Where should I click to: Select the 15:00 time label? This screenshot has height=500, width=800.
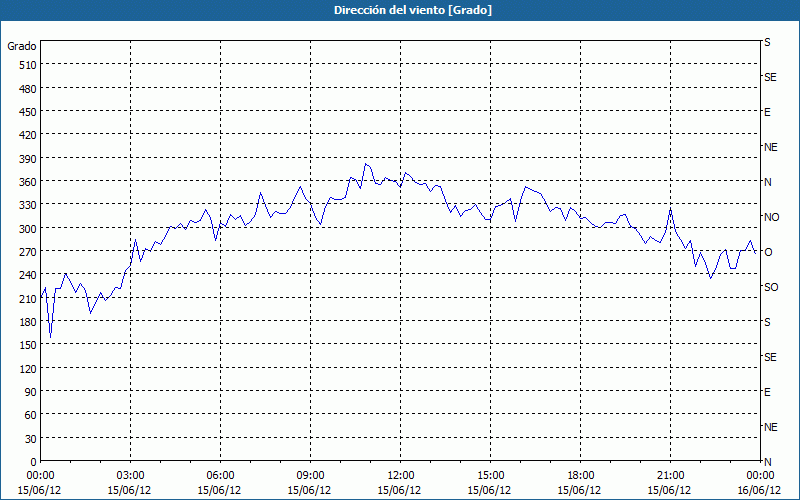490,476
